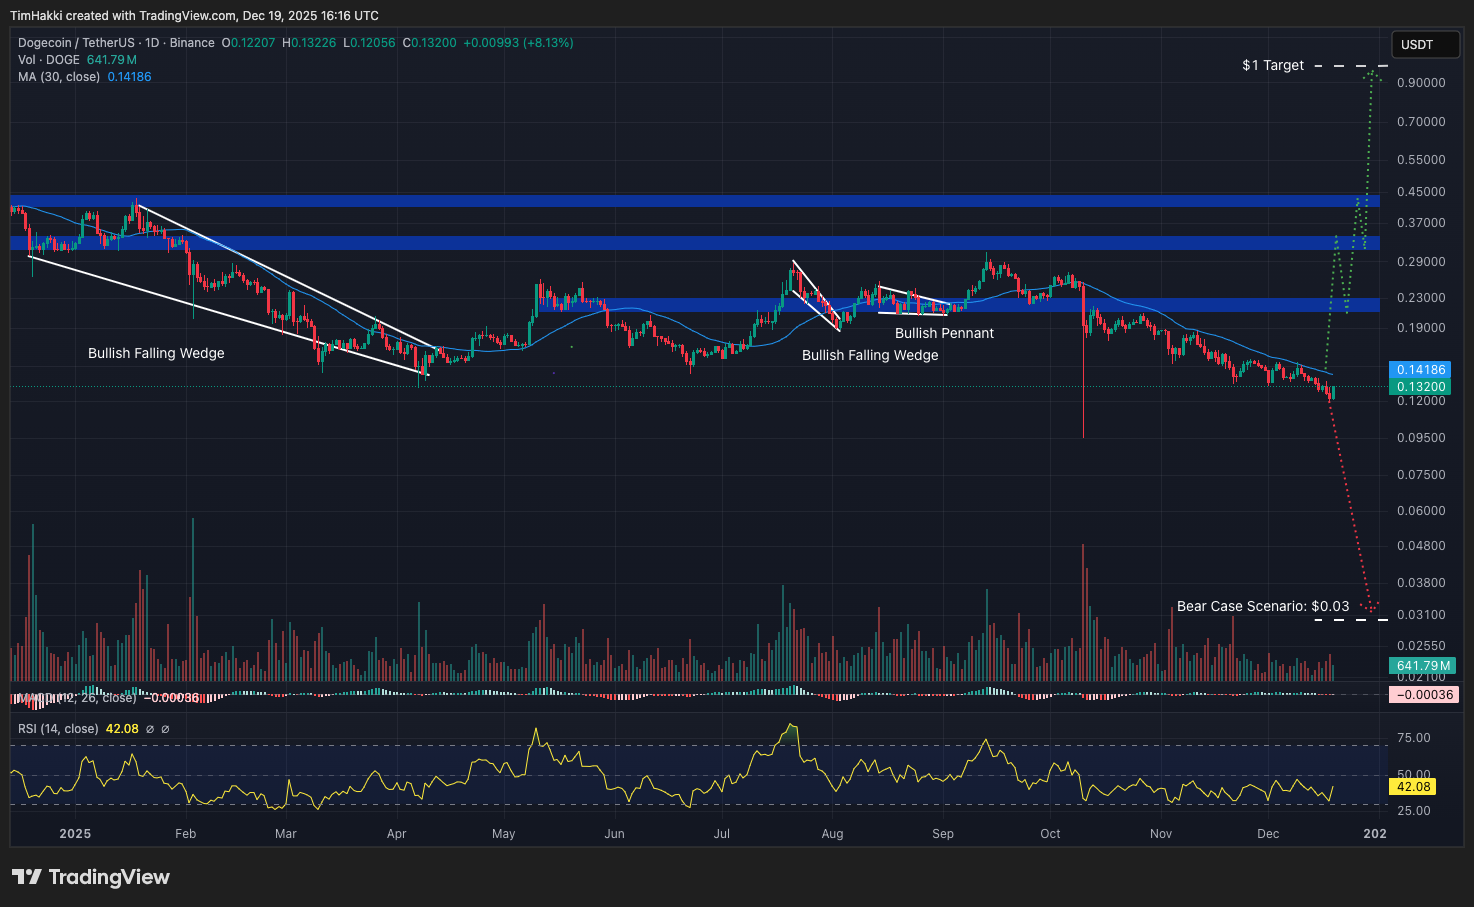Toggle the Vol · DOGE indicator legend
This screenshot has width=1474, height=907.
point(49,60)
